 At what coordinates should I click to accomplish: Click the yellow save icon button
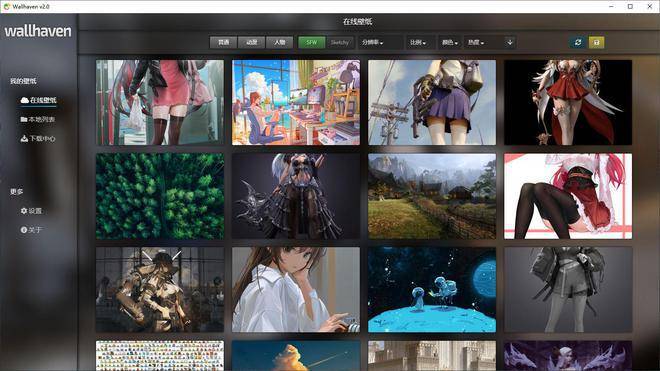coord(596,42)
